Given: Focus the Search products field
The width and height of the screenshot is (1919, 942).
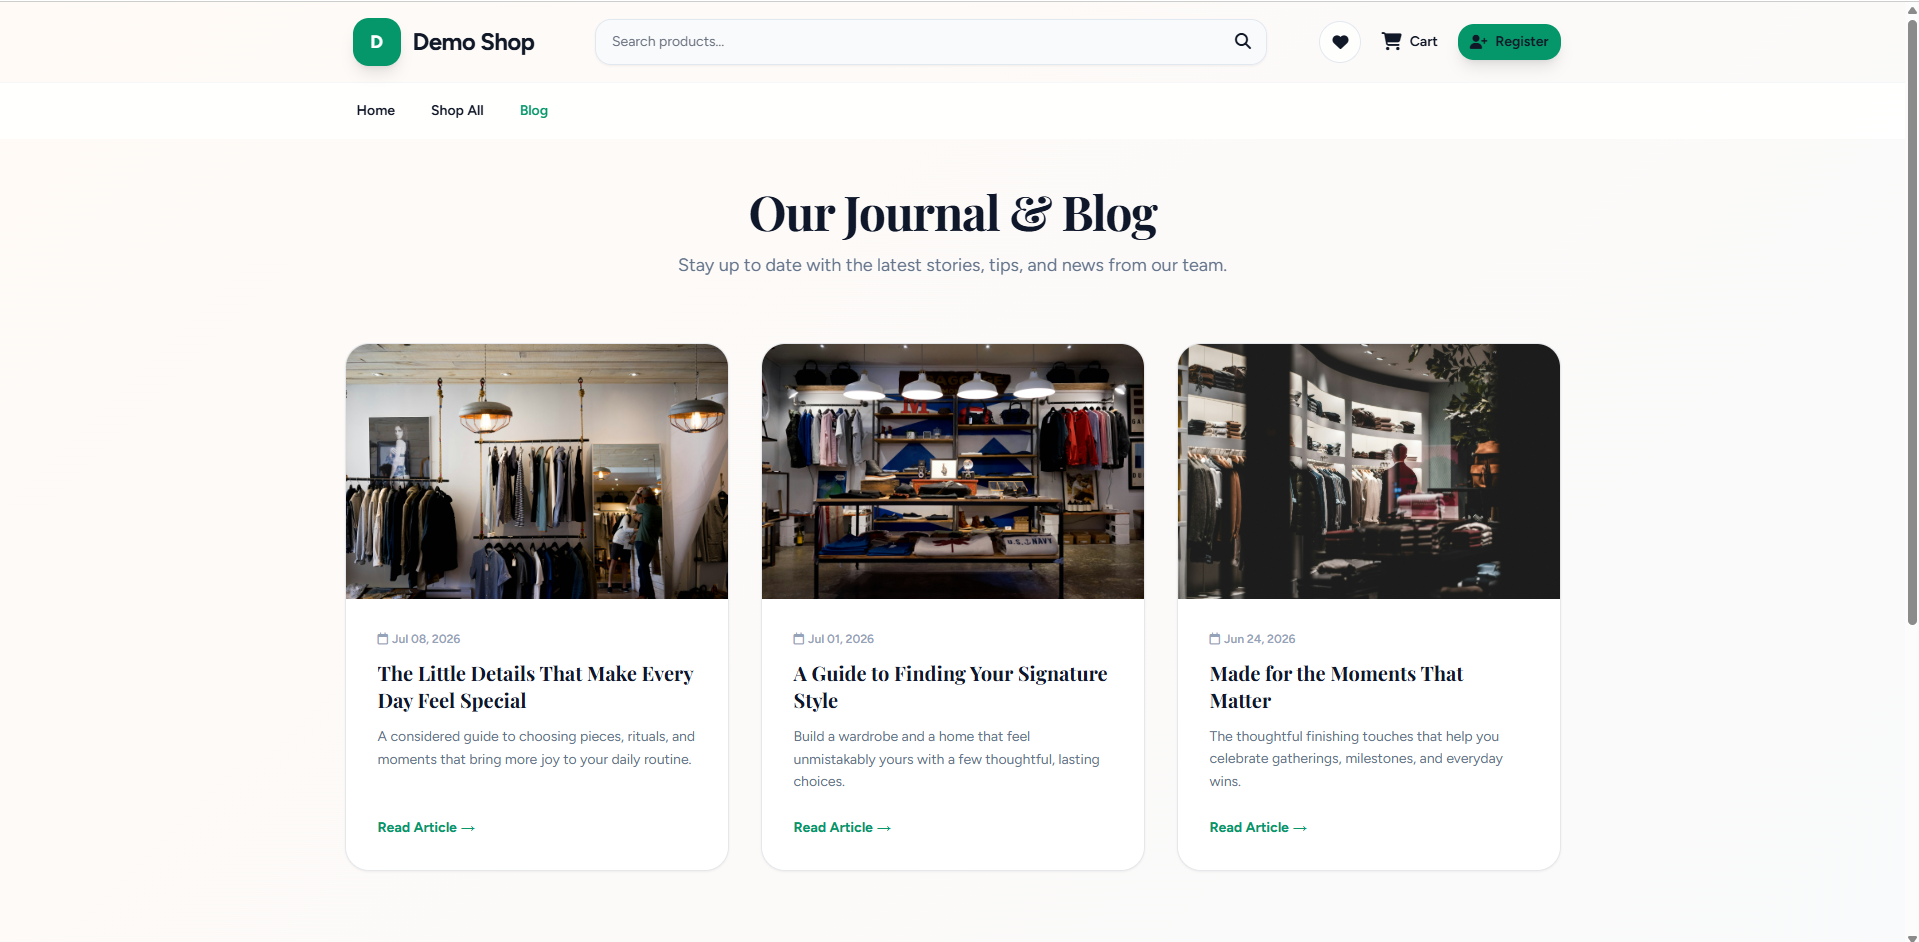Looking at the screenshot, I should click(930, 42).
